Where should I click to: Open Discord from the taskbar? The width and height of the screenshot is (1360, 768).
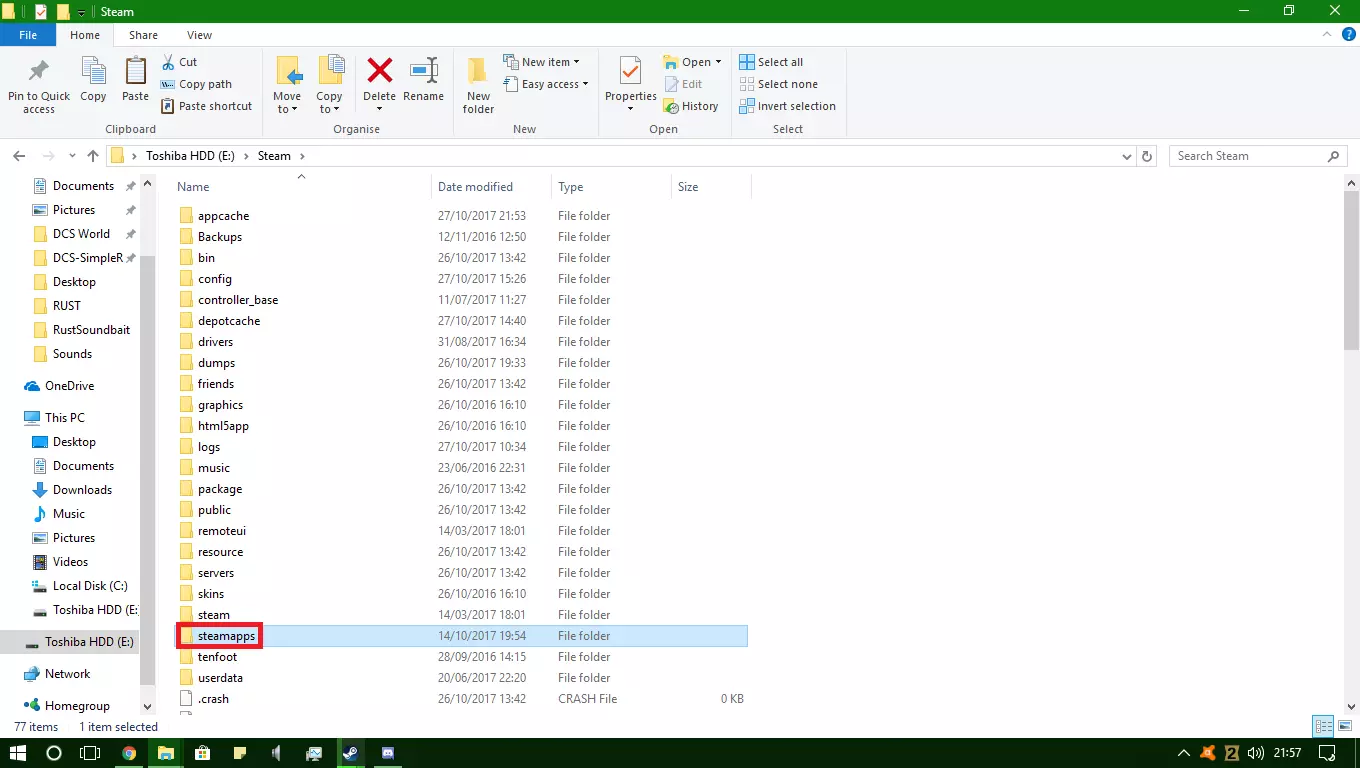pyautogui.click(x=388, y=753)
